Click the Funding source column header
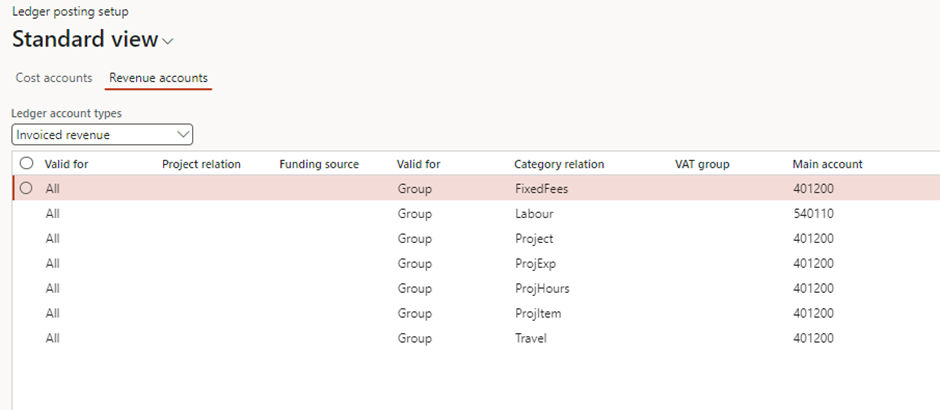 coord(319,164)
